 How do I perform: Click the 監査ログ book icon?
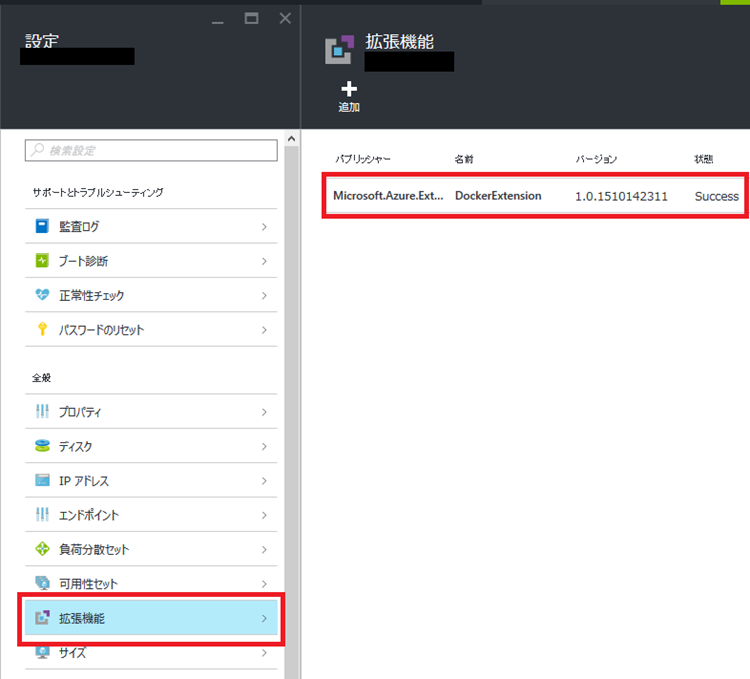[x=42, y=226]
